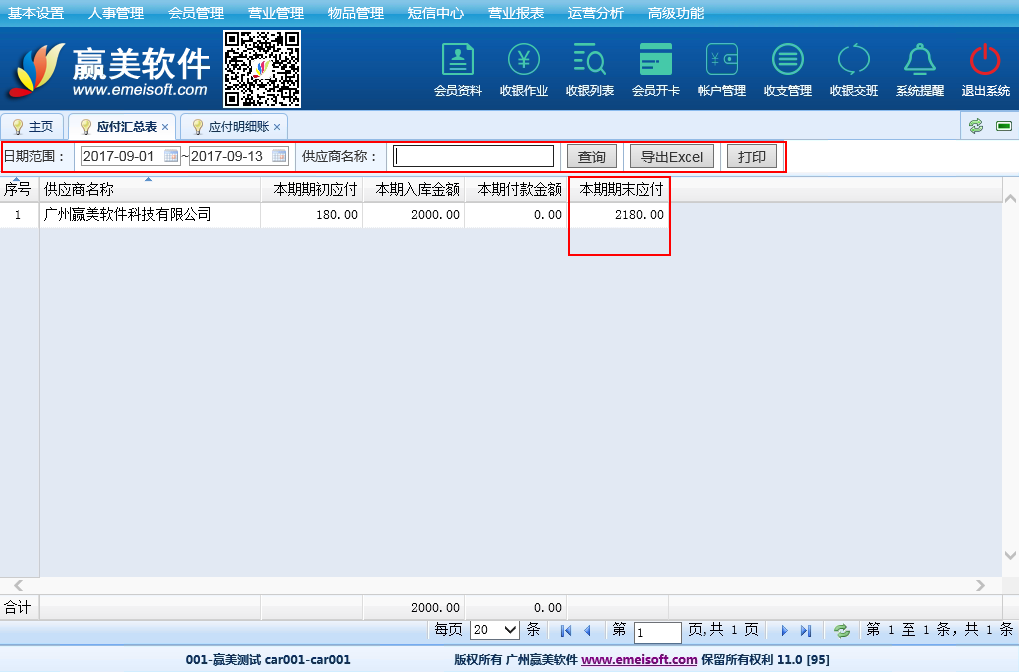Click the 会员开卡 card issue icon
Screen dimensions: 1019x672
(x=655, y=61)
